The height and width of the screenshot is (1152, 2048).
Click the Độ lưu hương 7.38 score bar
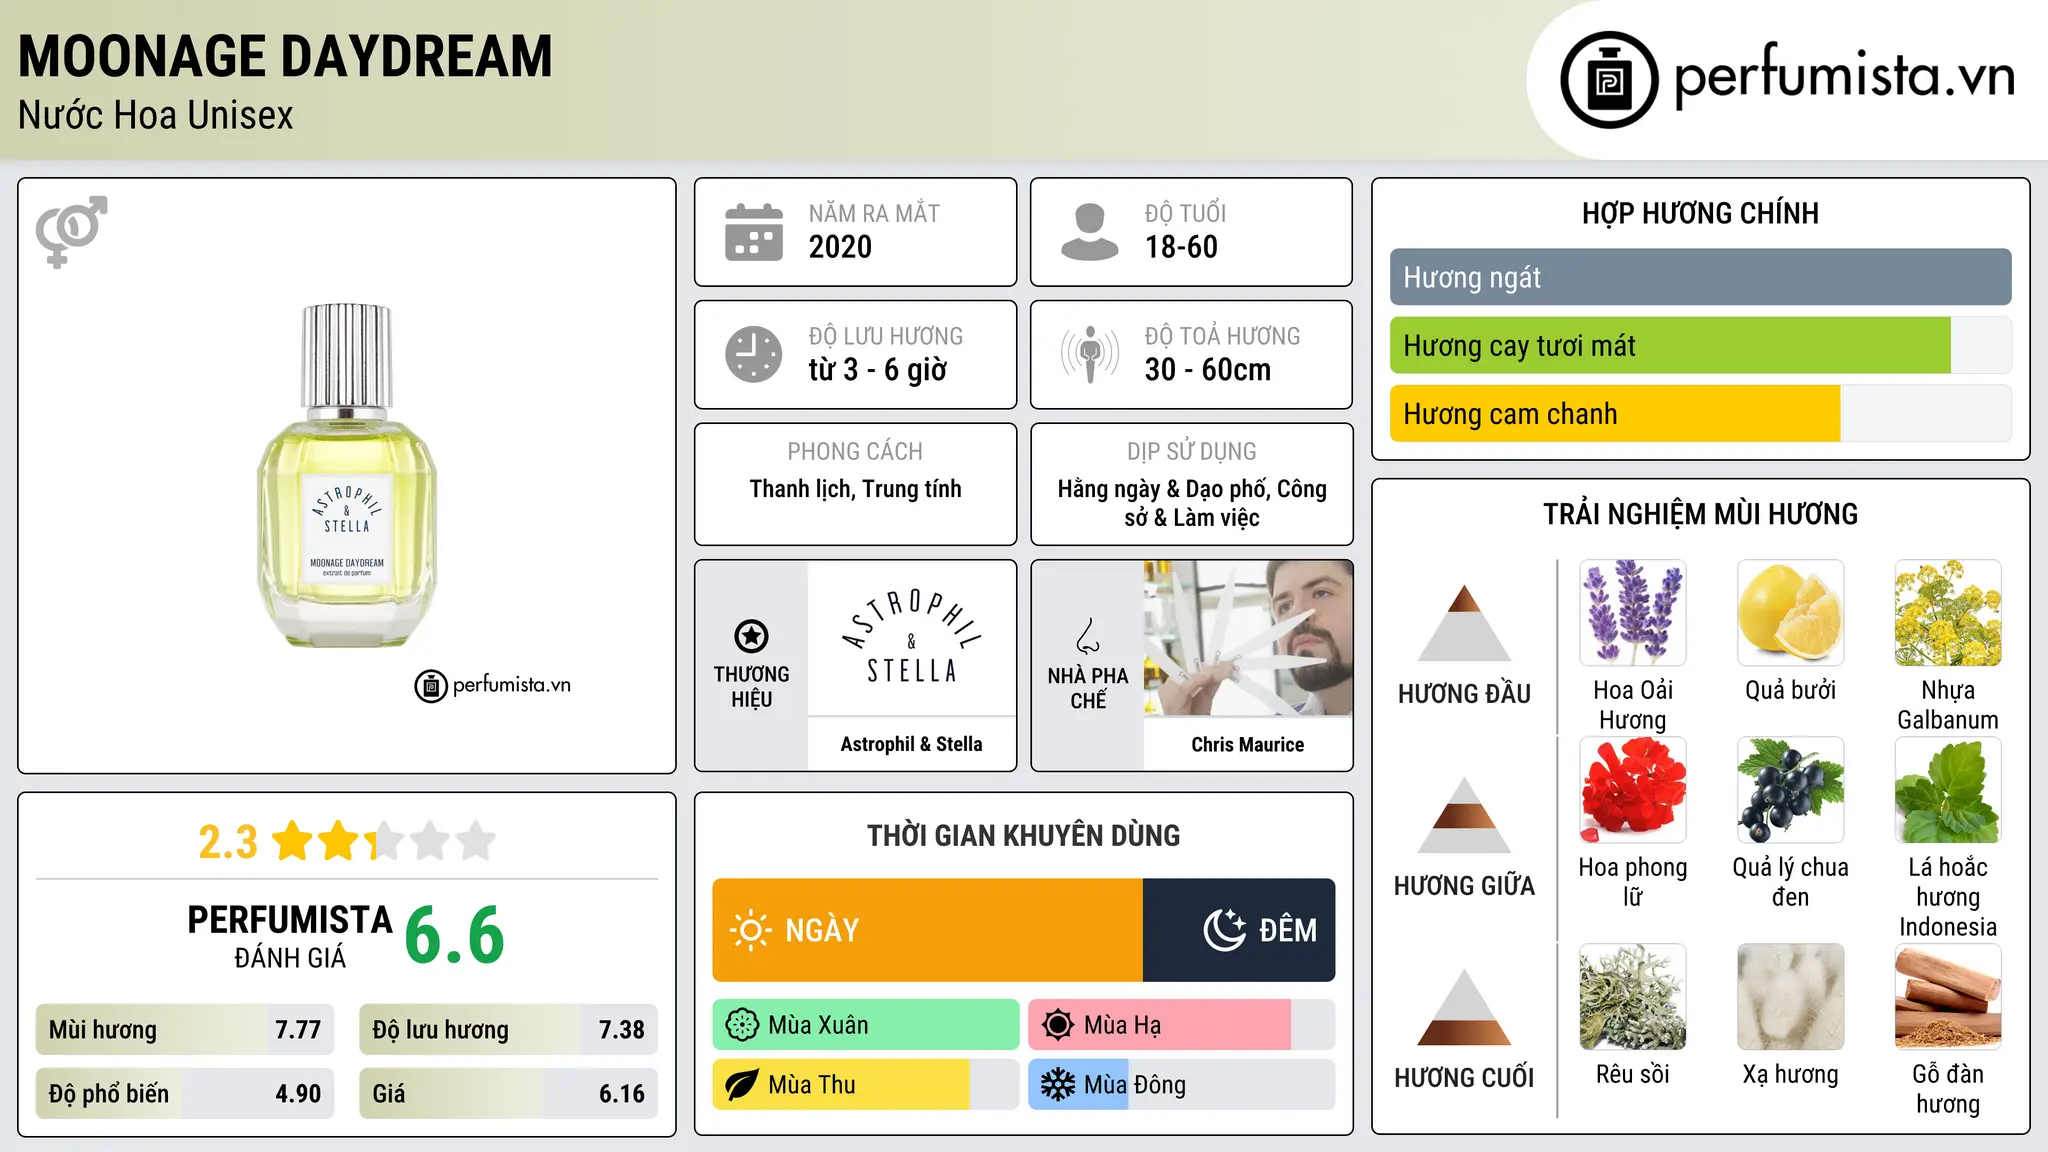pyautogui.click(x=508, y=1030)
